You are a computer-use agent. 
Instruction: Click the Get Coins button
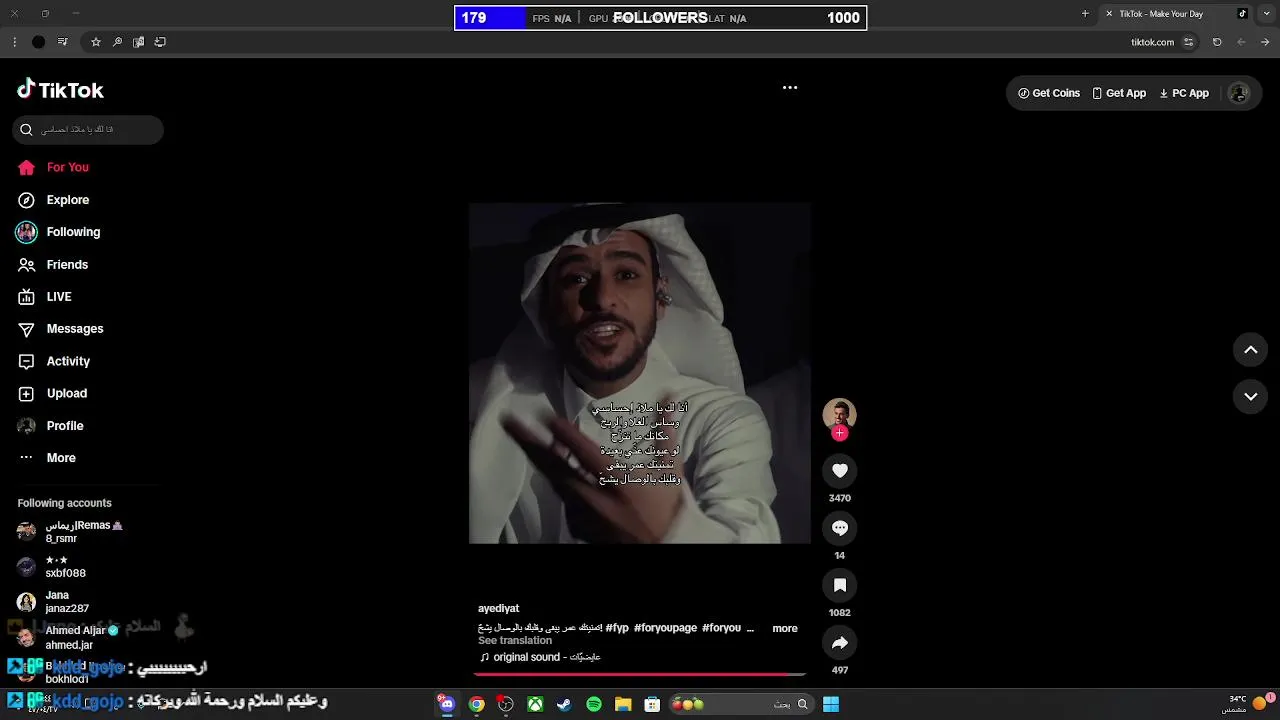coord(1049,93)
